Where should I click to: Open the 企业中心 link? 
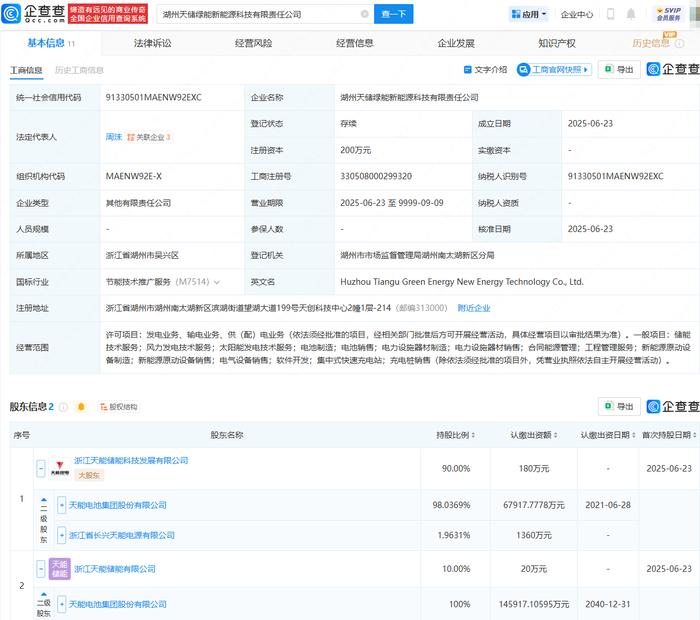pos(577,14)
